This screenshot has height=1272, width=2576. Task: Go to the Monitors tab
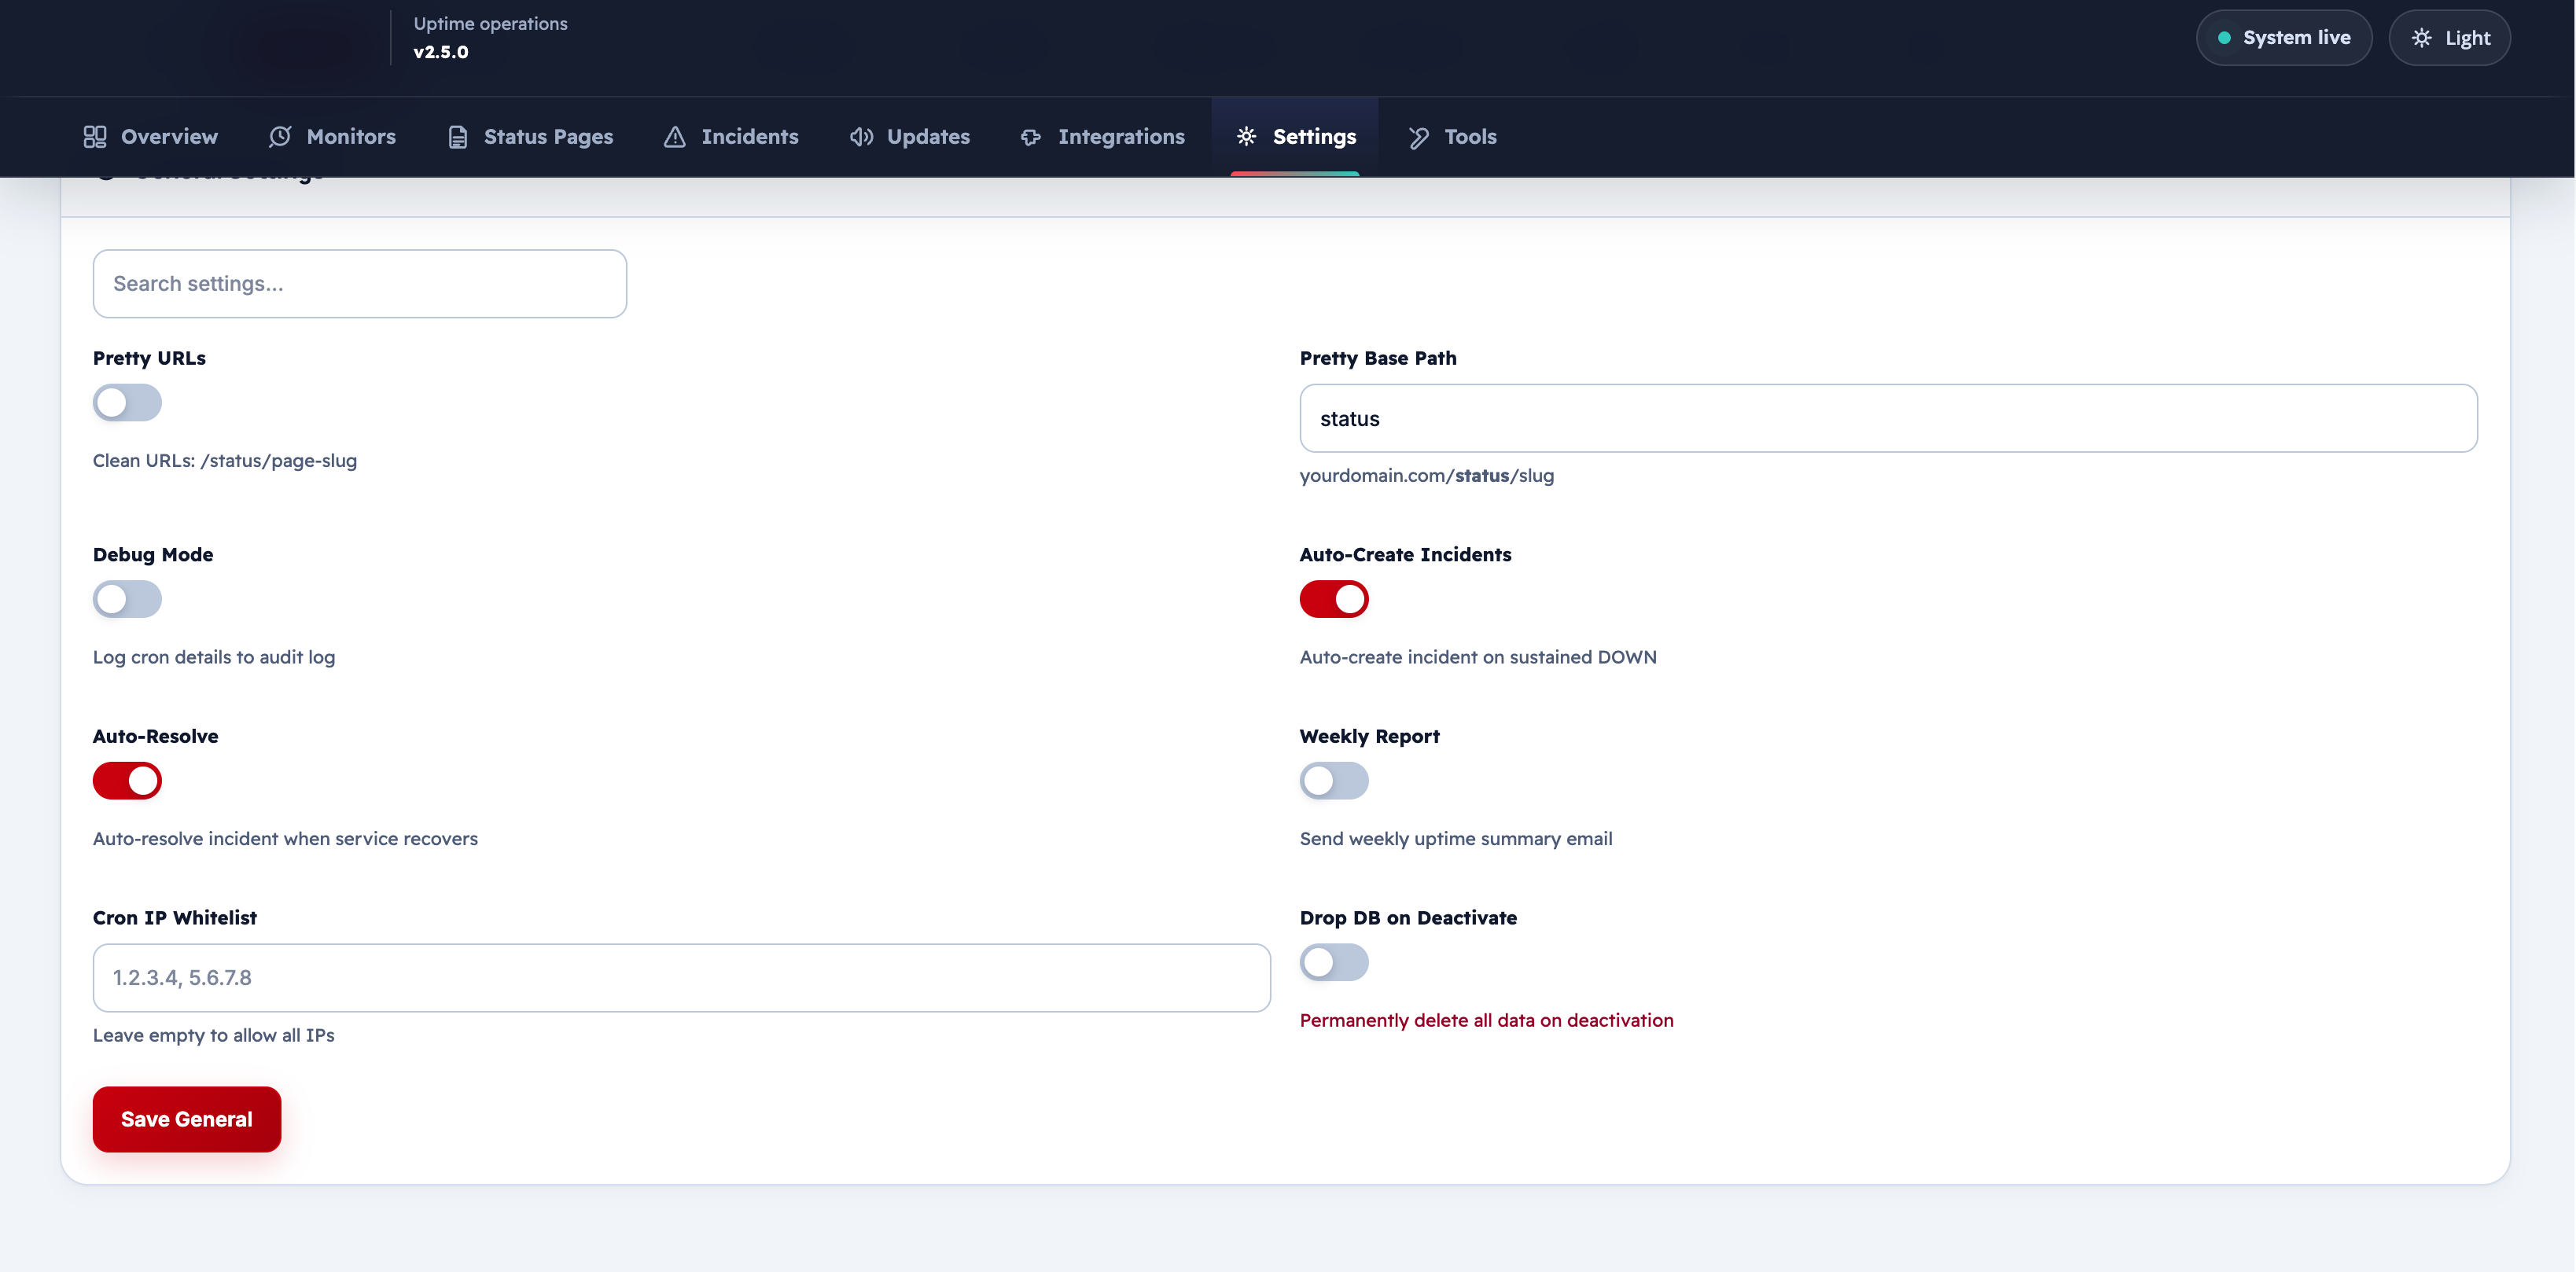[x=332, y=137]
